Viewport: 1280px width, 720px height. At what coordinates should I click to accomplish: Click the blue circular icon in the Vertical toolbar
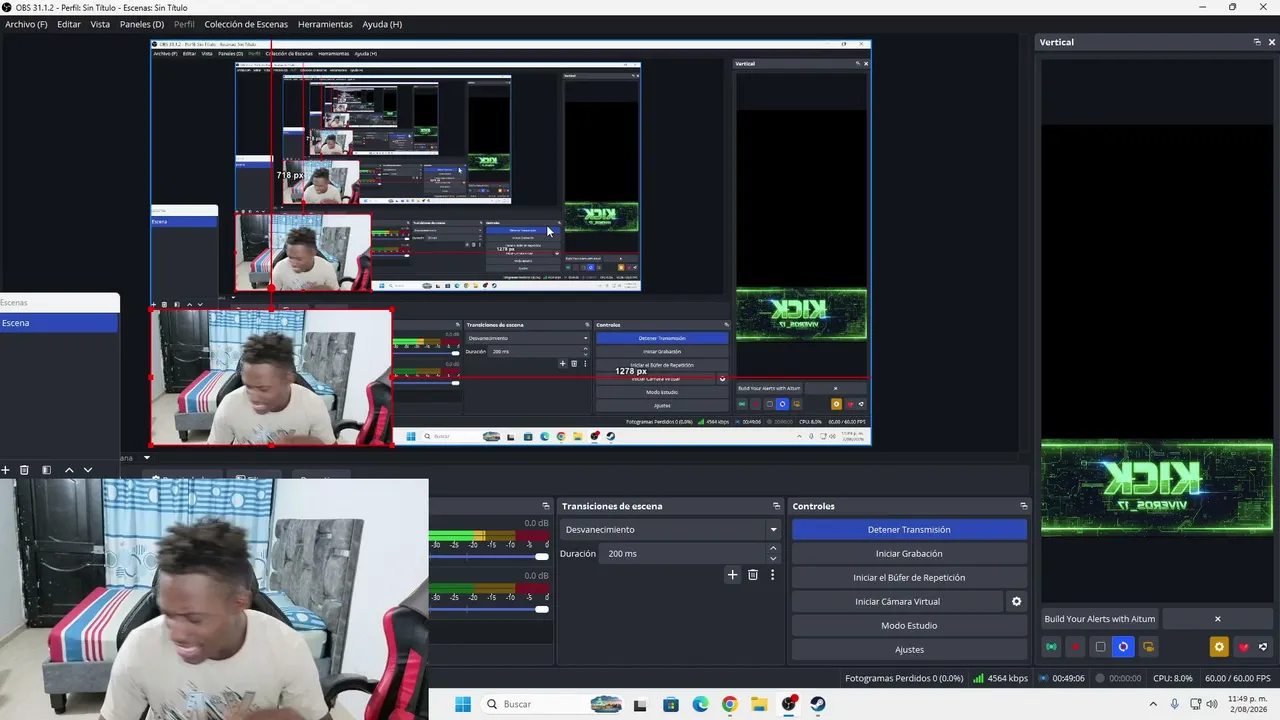1123,647
